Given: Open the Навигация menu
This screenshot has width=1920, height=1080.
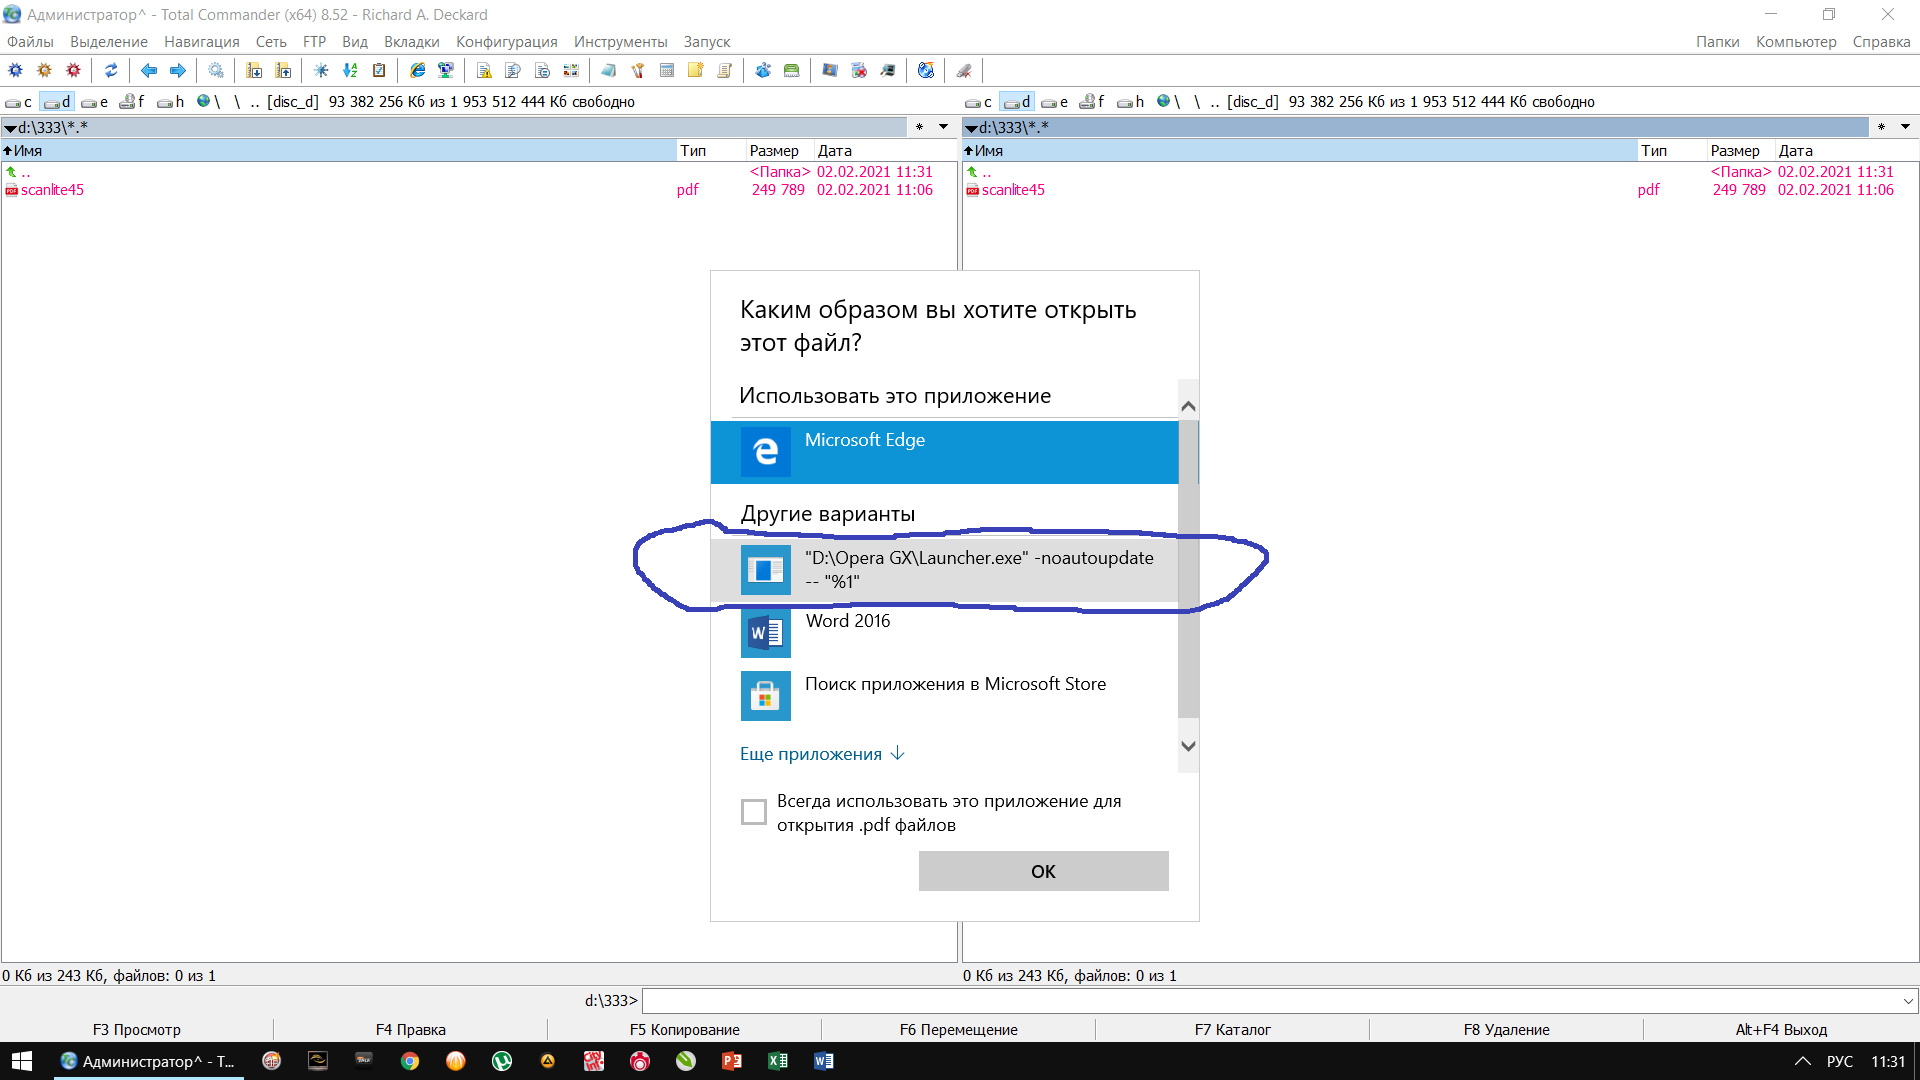Looking at the screenshot, I should pyautogui.click(x=201, y=42).
